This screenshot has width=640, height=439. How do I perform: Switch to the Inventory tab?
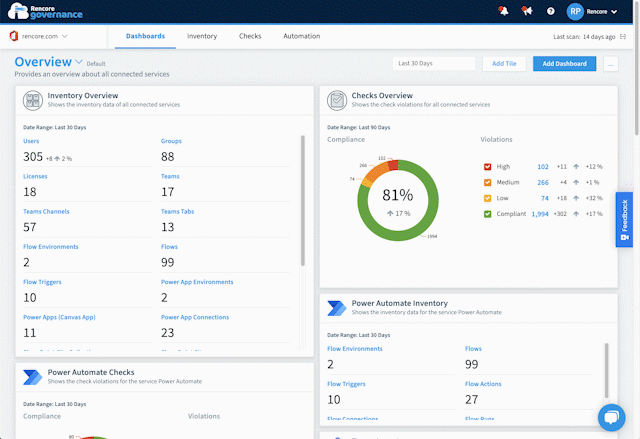click(202, 36)
